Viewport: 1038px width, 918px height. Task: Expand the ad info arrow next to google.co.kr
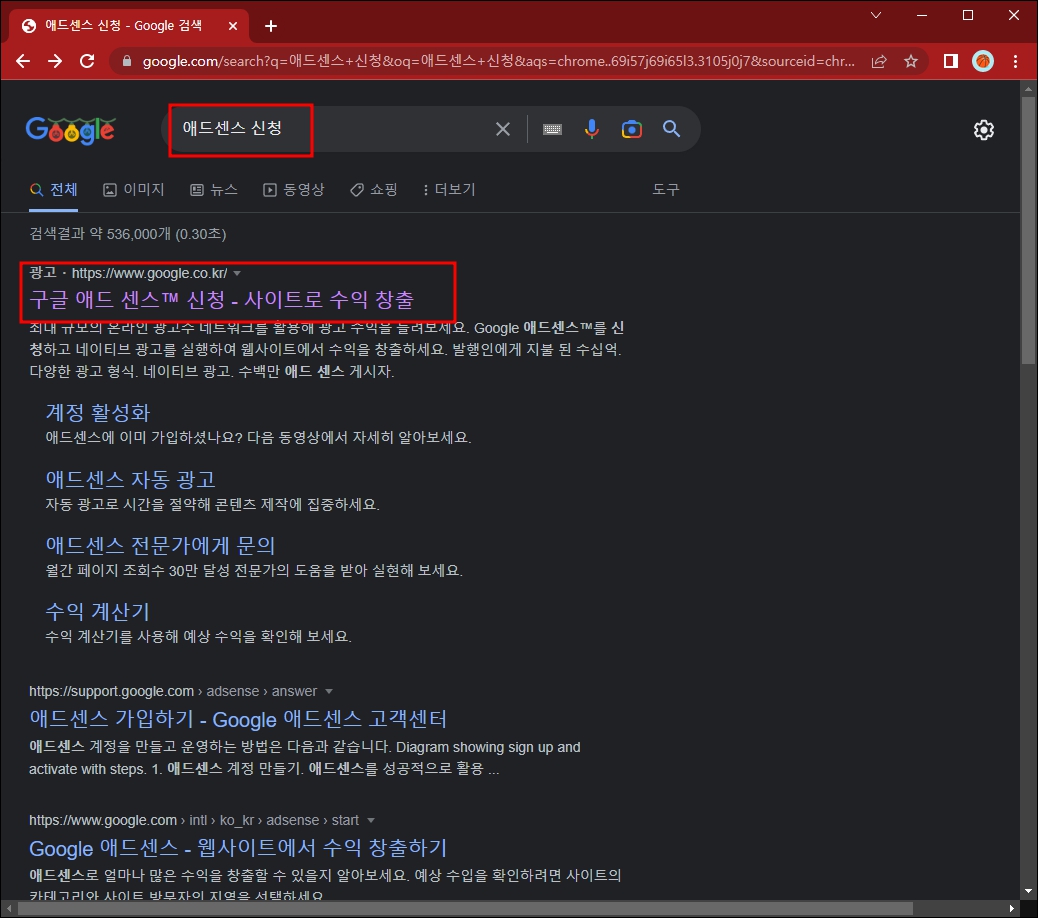[x=237, y=273]
